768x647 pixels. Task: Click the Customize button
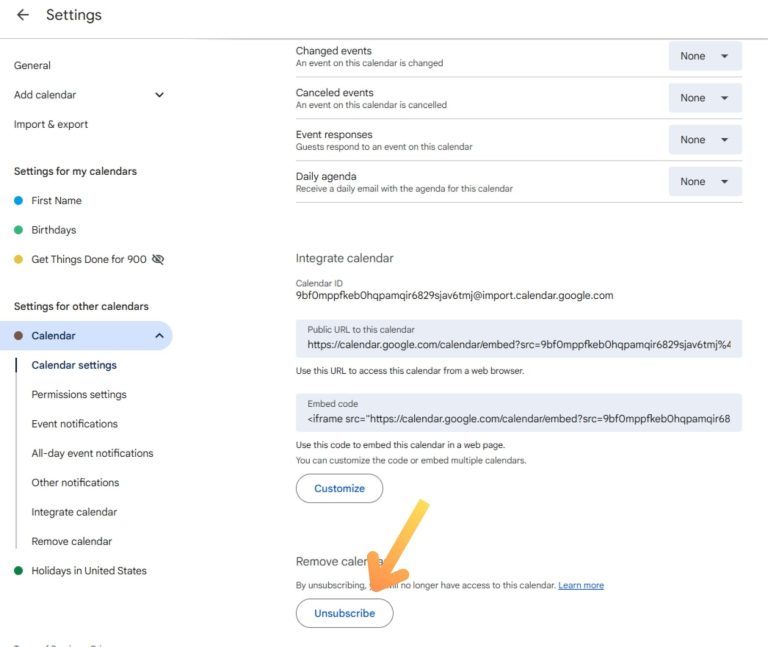pyautogui.click(x=339, y=488)
